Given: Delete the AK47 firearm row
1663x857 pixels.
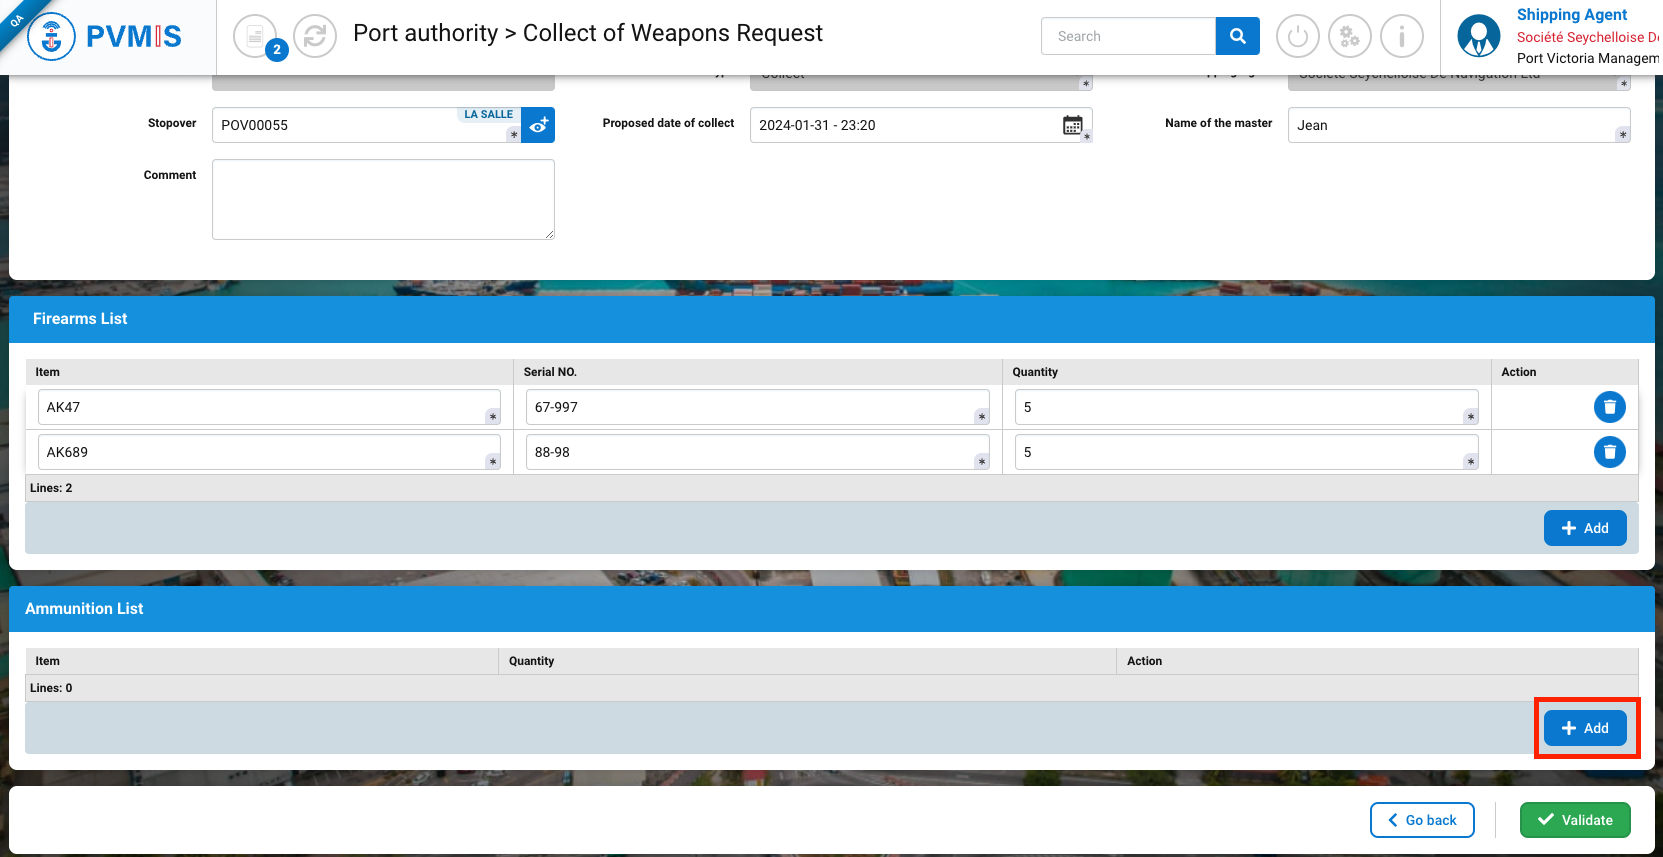Looking at the screenshot, I should point(1609,407).
